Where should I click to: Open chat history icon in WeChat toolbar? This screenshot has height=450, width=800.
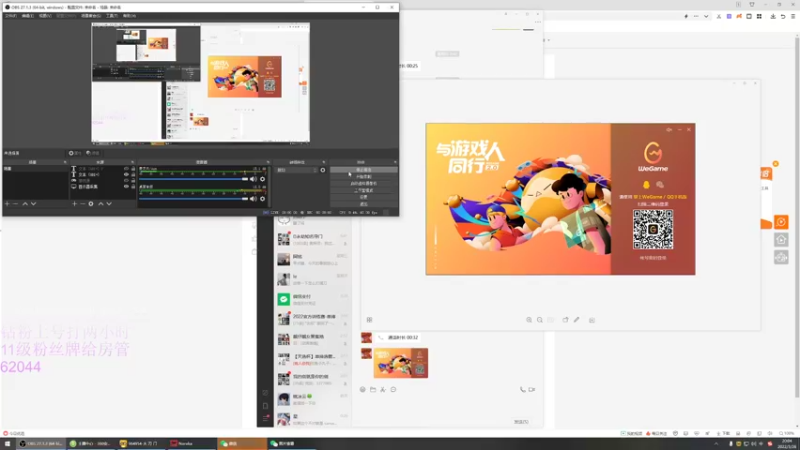(393, 389)
